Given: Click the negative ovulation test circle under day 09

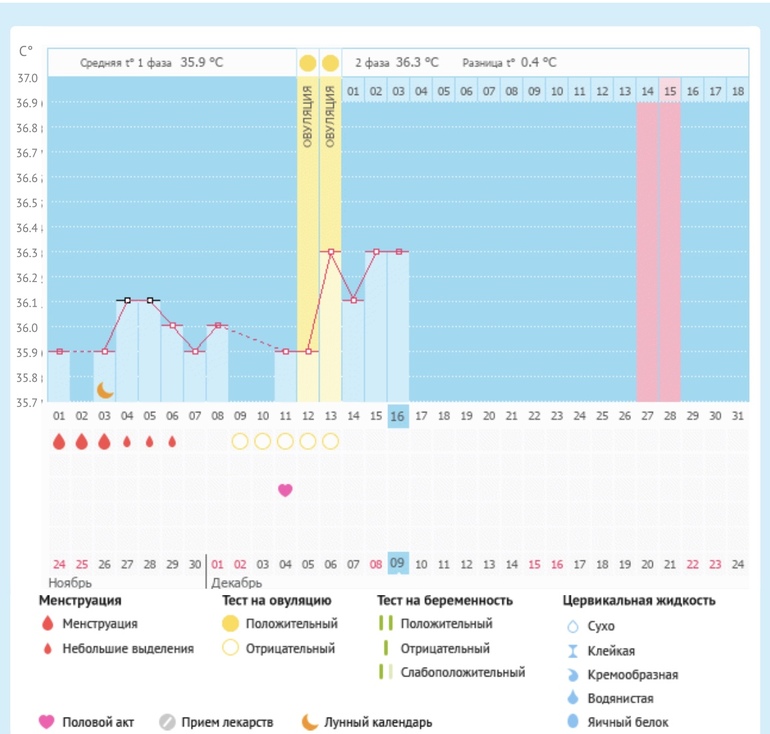Looking at the screenshot, I should pyautogui.click(x=240, y=441).
